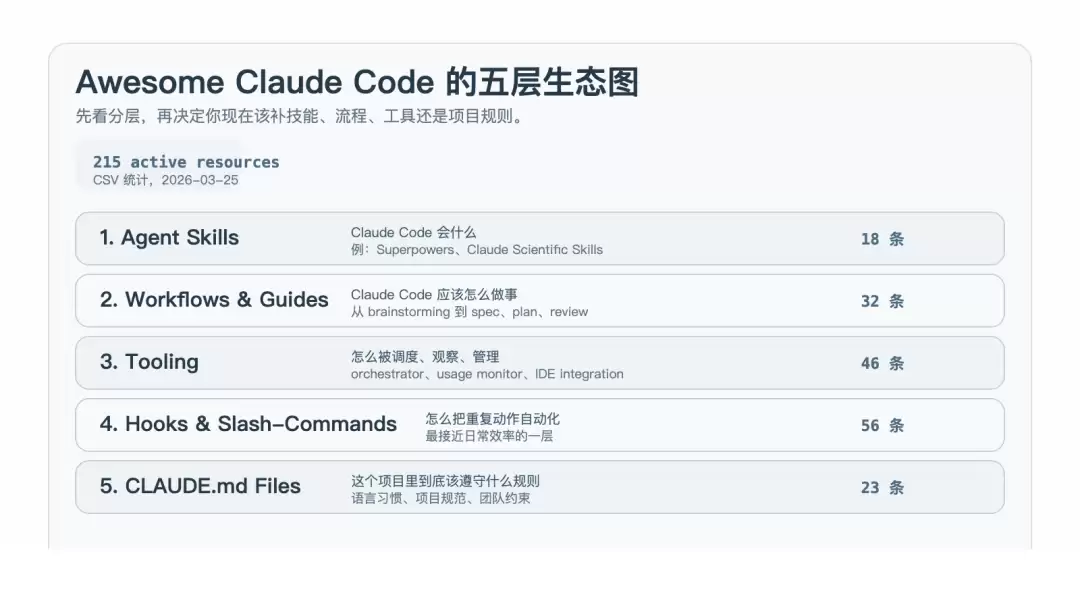
Task: Click the '最接近日常效率的一层' line
Action: point(489,436)
